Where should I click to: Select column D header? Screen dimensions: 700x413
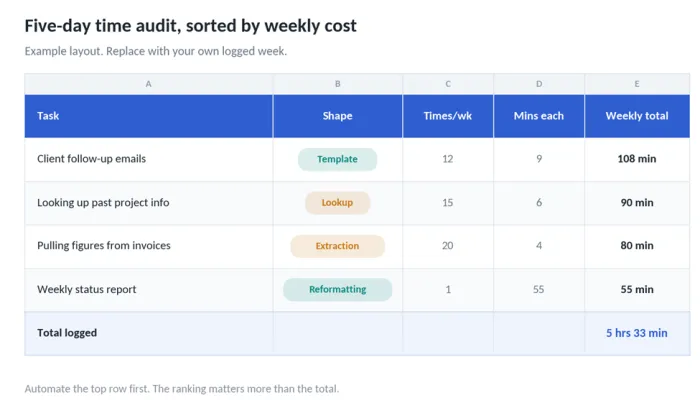click(539, 84)
